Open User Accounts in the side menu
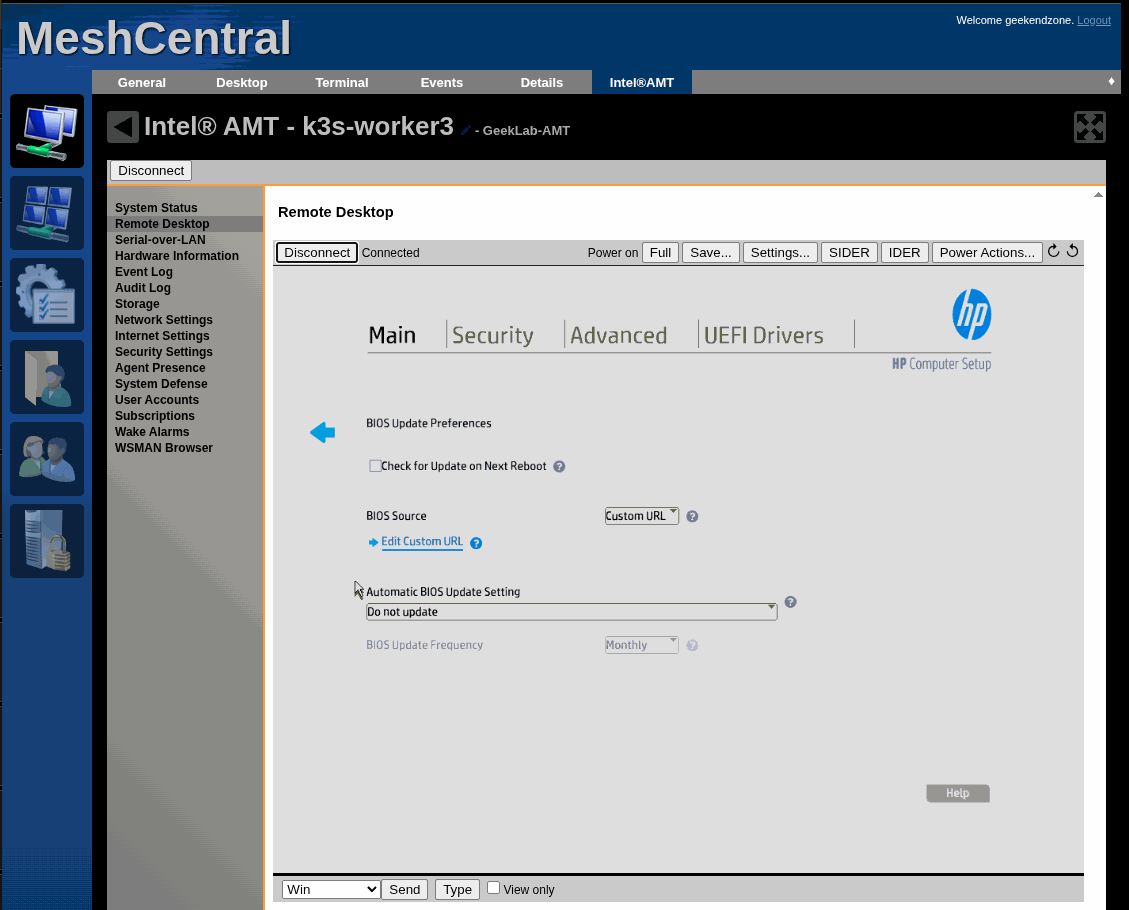The width and height of the screenshot is (1129, 910). click(156, 400)
